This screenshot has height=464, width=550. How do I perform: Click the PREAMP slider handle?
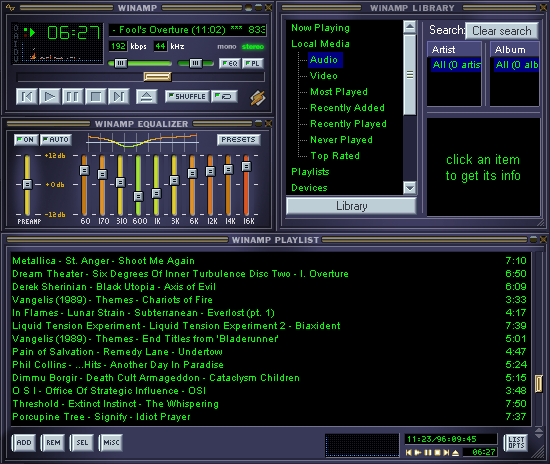tap(27, 184)
